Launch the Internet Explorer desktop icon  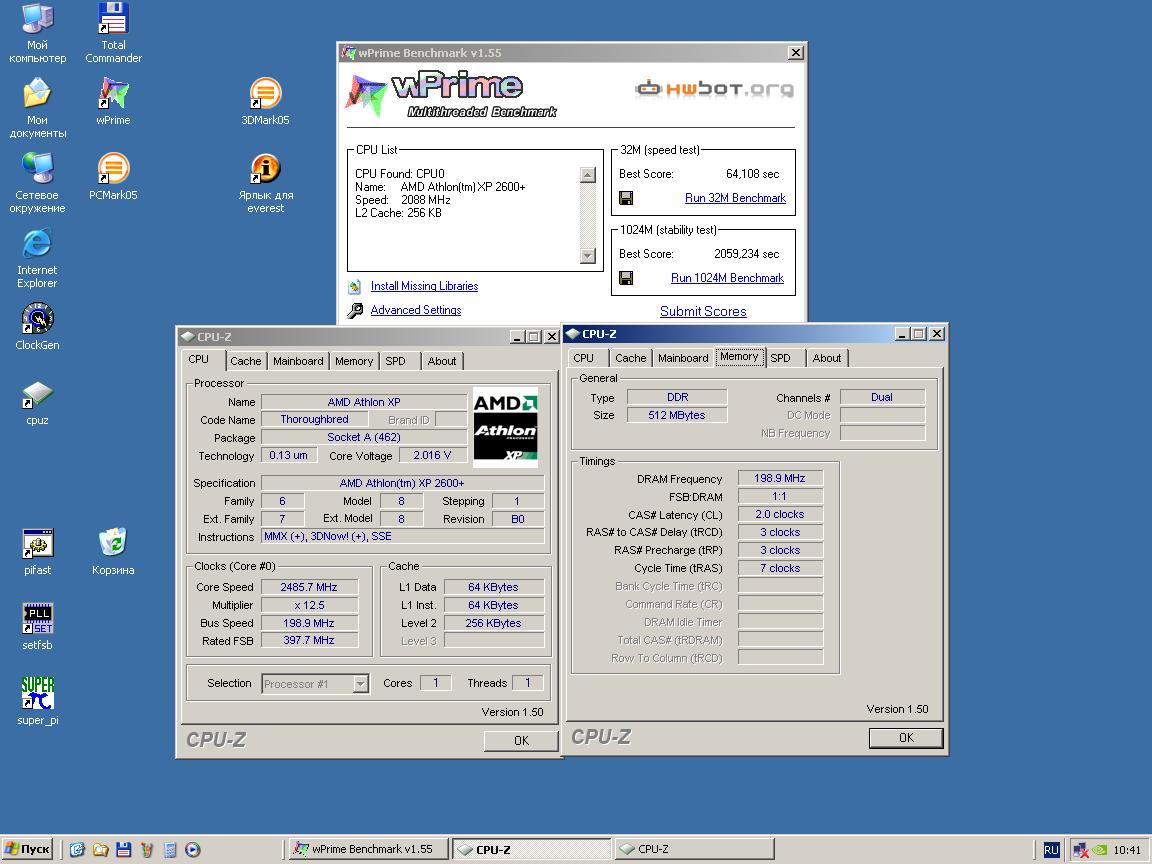click(x=37, y=258)
